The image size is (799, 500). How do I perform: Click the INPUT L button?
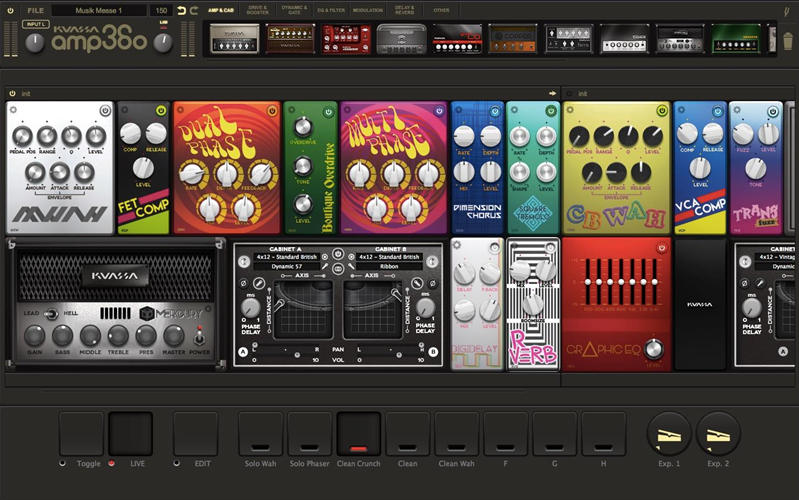36,24
